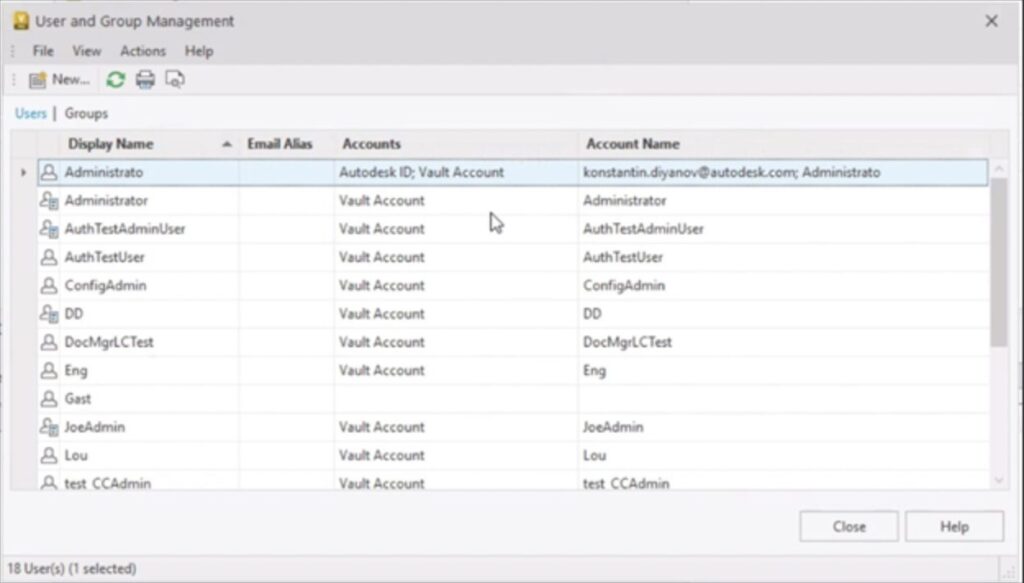The image size is (1024, 583).
Task: Click the Account Name column header
Action: (x=632, y=144)
